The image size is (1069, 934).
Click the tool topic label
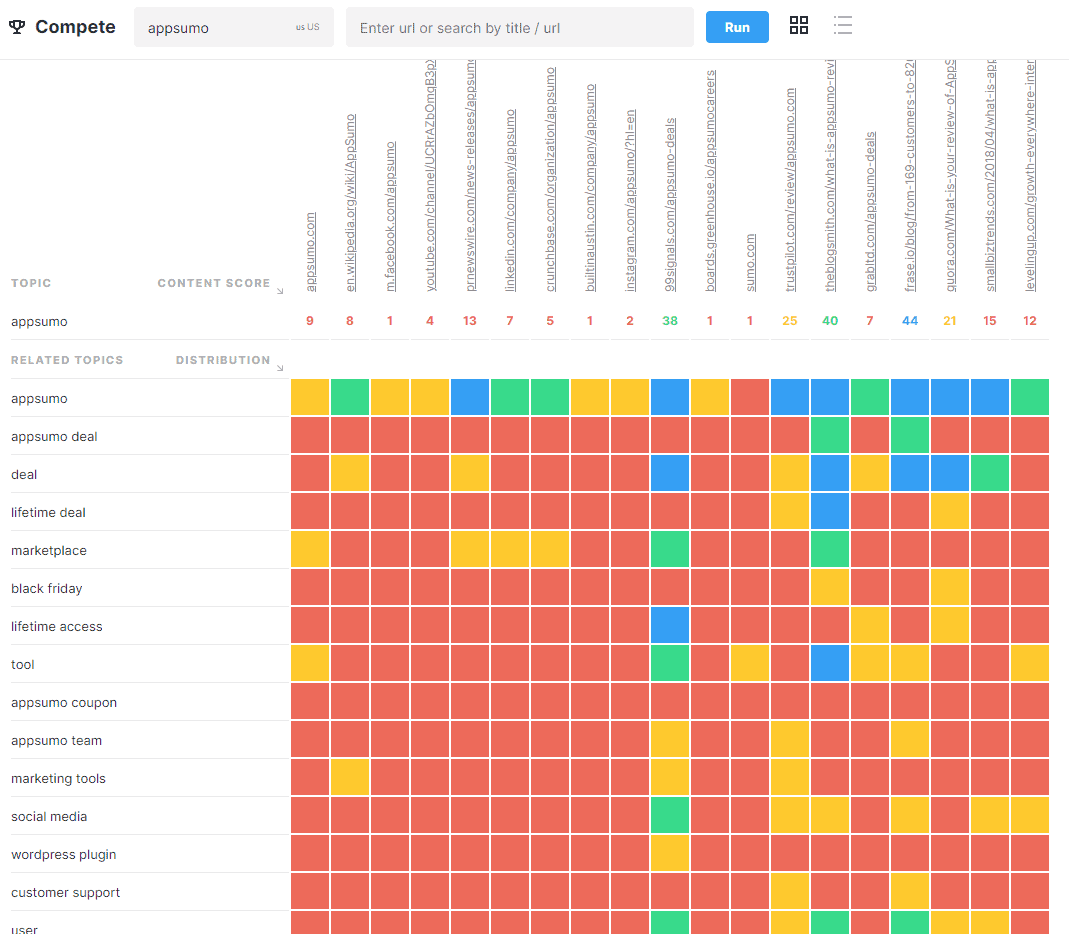point(22,665)
